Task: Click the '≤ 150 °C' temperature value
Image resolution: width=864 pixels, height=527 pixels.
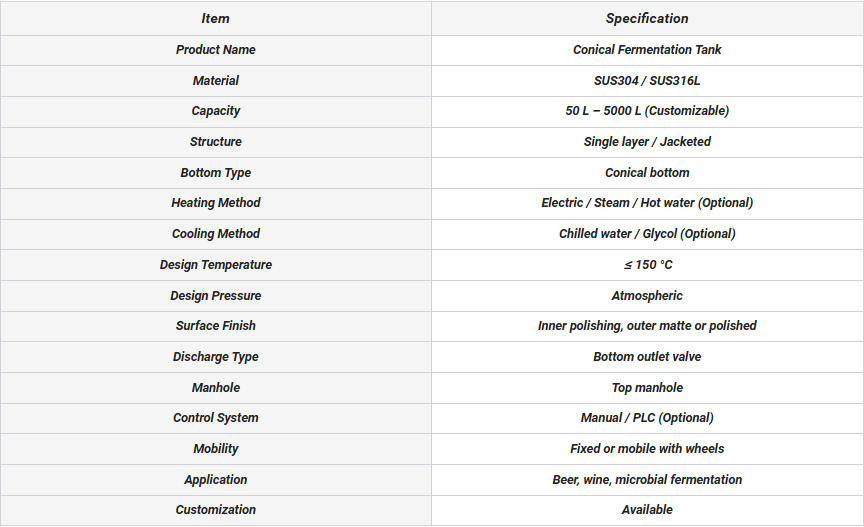Action: point(647,265)
